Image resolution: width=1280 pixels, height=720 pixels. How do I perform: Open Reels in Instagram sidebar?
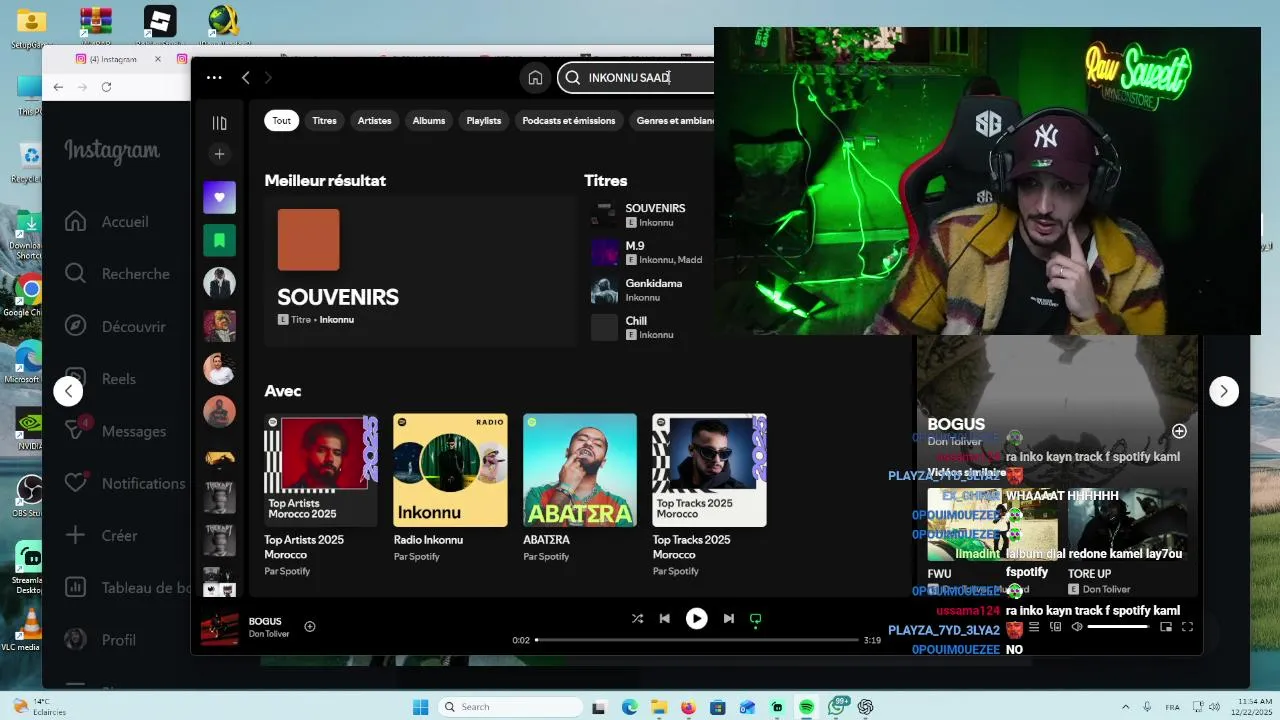click(x=99, y=379)
